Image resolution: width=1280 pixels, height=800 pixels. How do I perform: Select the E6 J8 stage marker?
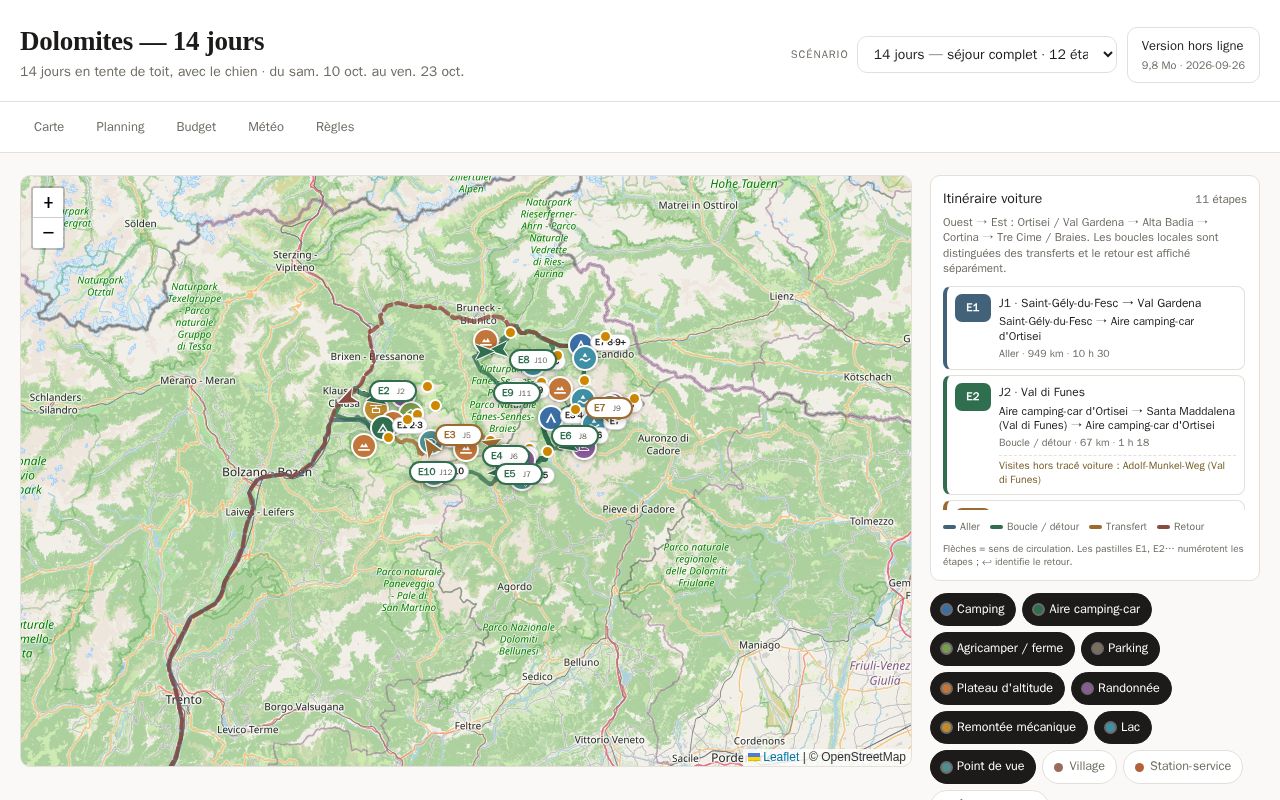click(x=575, y=436)
